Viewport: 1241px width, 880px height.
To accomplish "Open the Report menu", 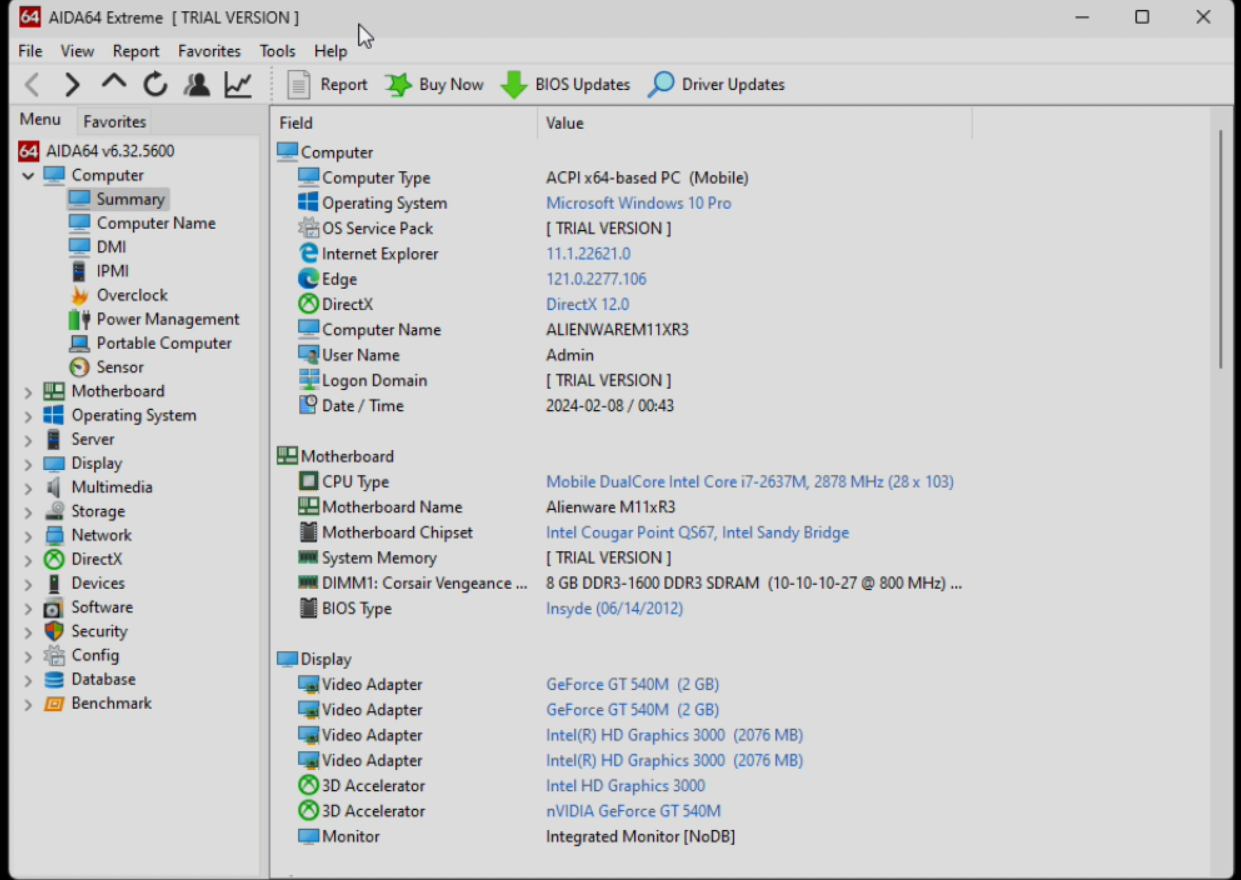I will [136, 51].
